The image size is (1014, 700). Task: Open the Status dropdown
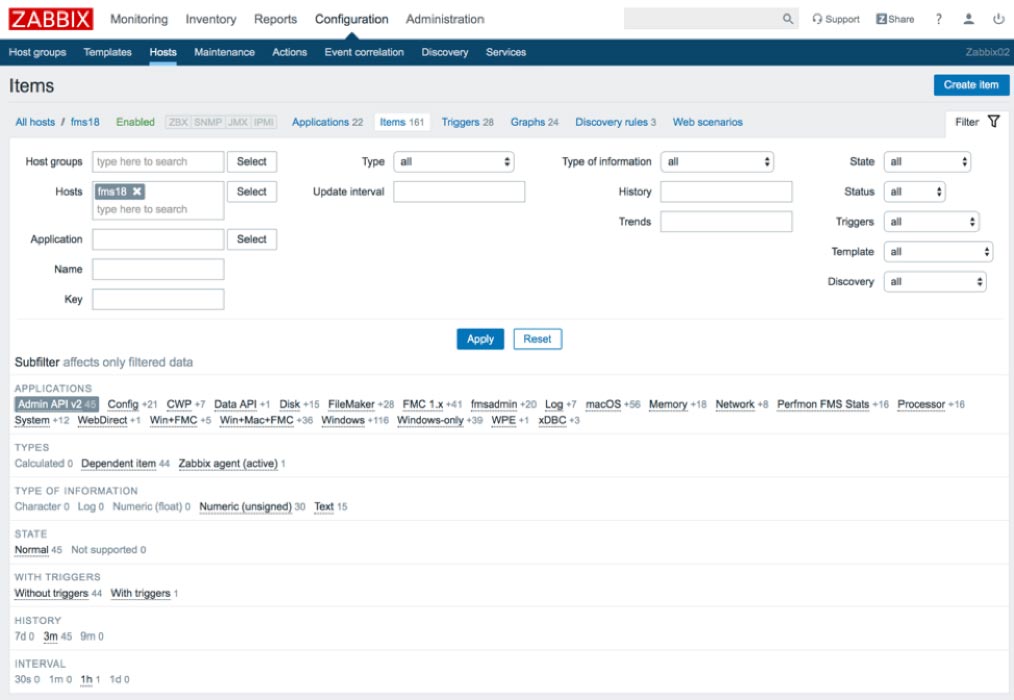point(914,191)
